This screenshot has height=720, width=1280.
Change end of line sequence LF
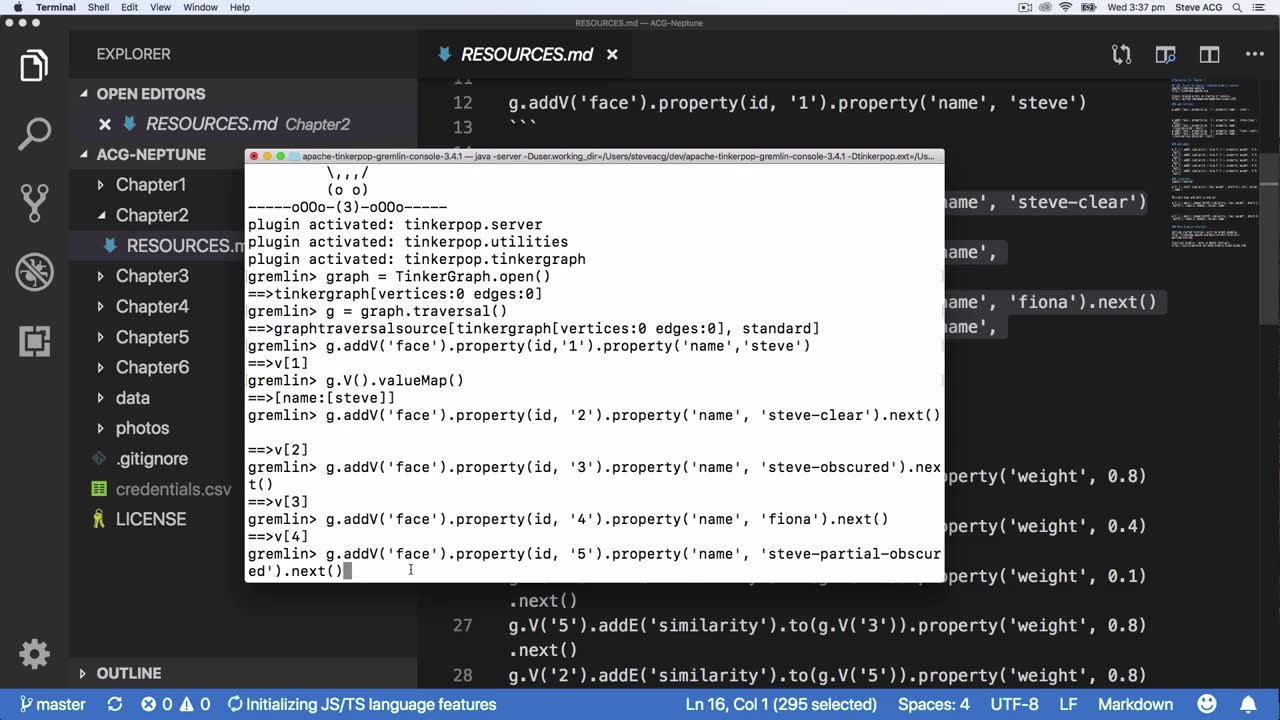coord(1069,704)
